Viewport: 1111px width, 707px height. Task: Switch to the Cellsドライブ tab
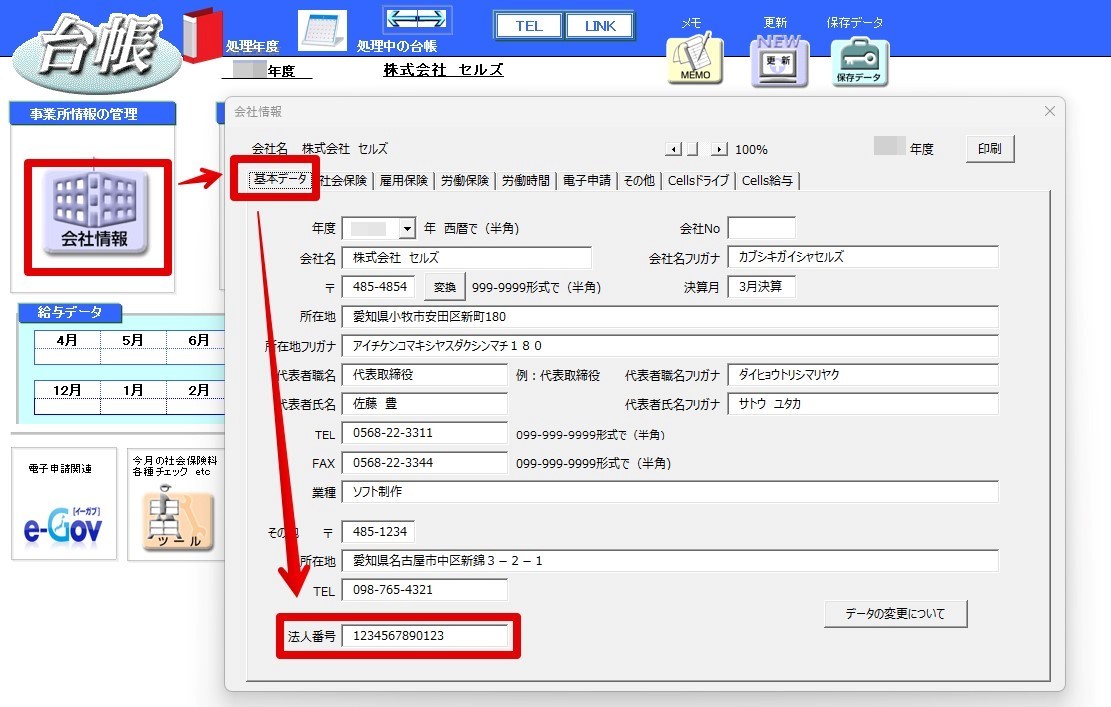pos(699,181)
